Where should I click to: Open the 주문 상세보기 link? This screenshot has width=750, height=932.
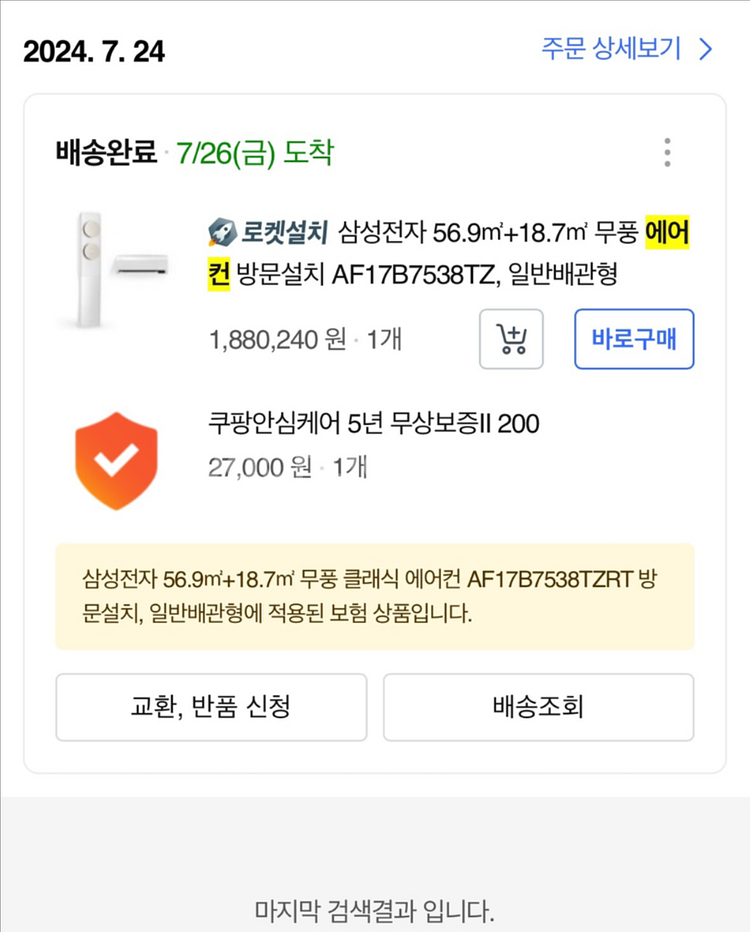(612, 49)
